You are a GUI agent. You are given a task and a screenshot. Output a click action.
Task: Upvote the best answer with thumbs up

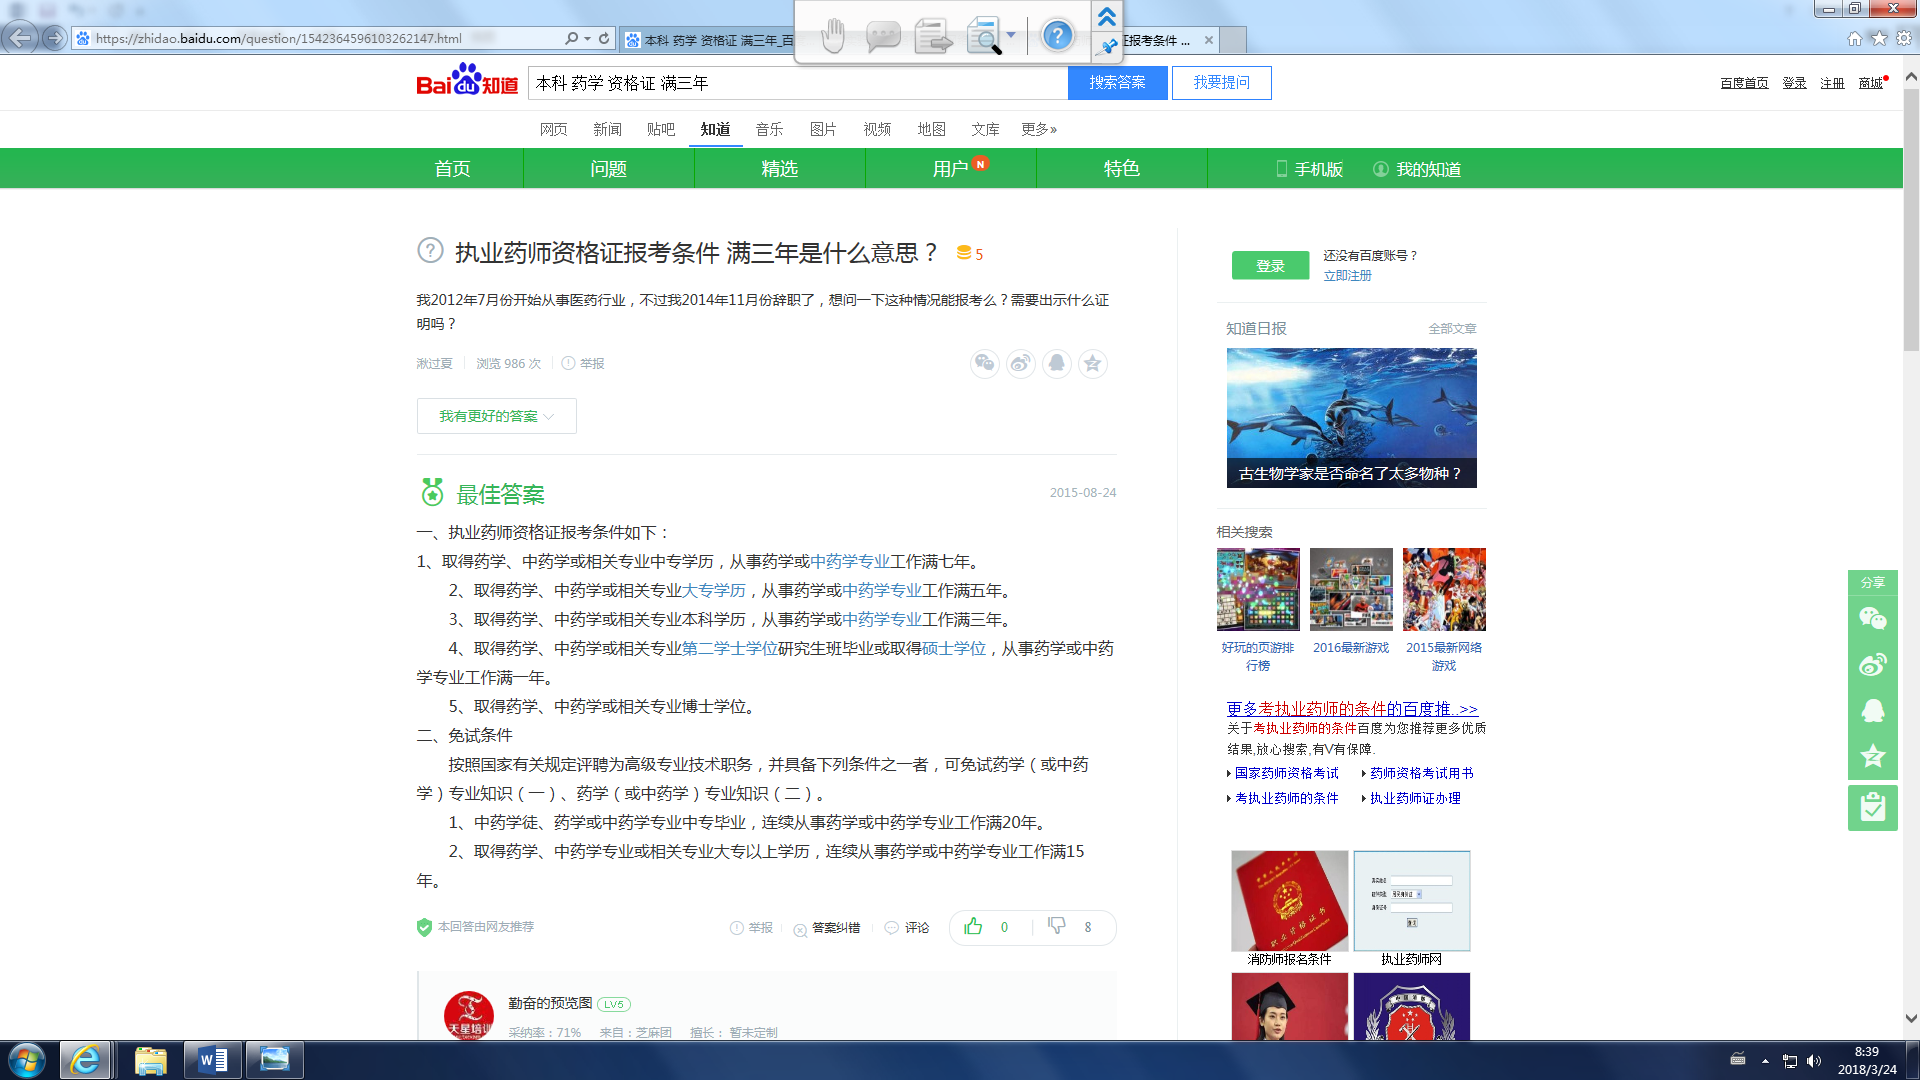[x=973, y=926]
